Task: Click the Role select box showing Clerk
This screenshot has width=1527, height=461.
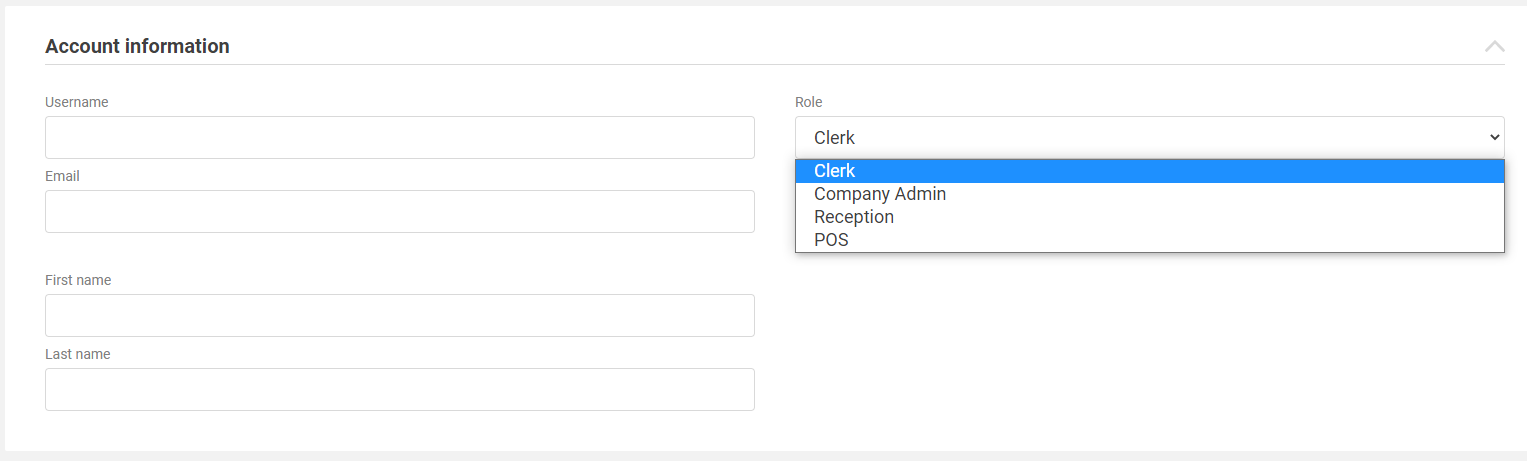Action: (x=1140, y=137)
